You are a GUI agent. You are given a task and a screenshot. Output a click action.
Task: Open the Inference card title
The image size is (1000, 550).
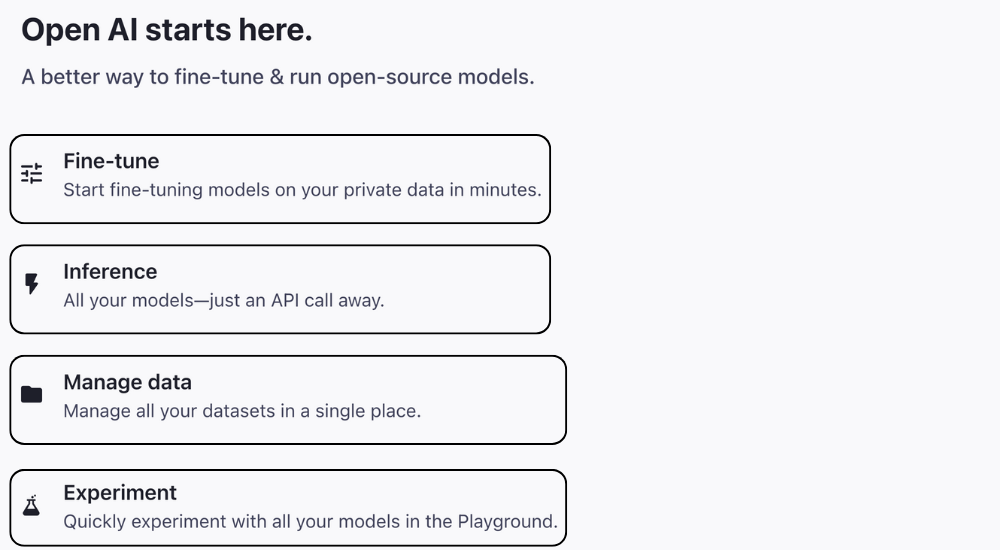tap(110, 271)
